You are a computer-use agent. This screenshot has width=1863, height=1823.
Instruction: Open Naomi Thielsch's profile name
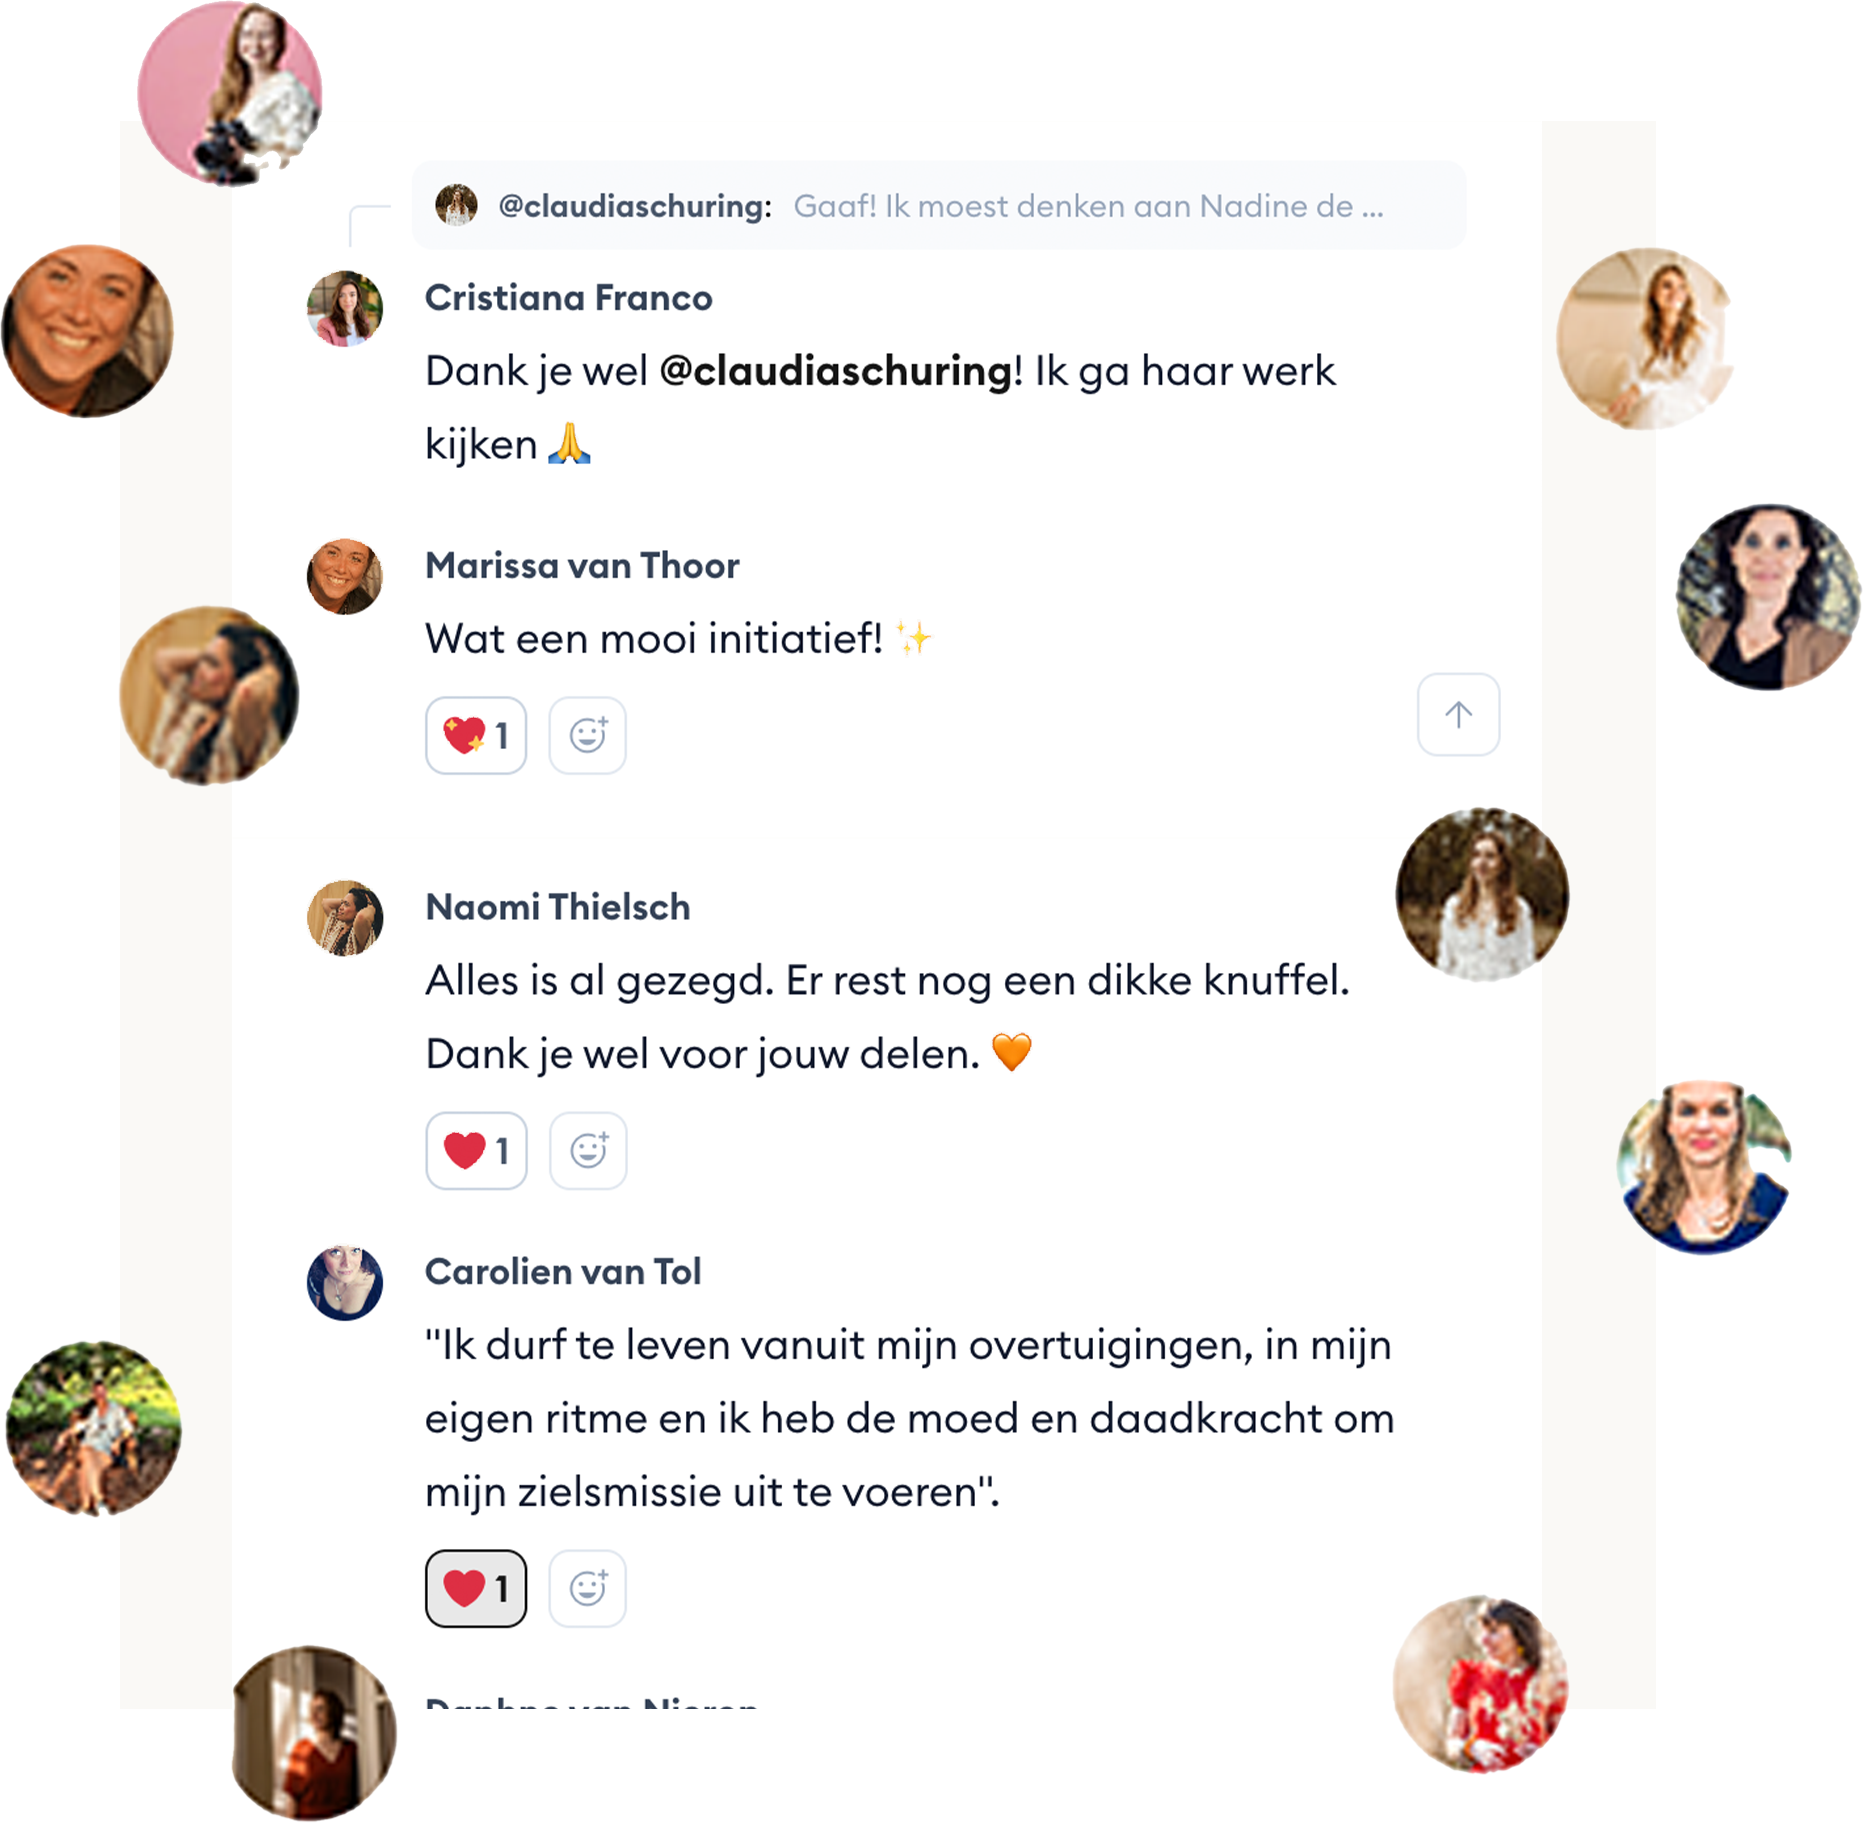pyautogui.click(x=557, y=907)
